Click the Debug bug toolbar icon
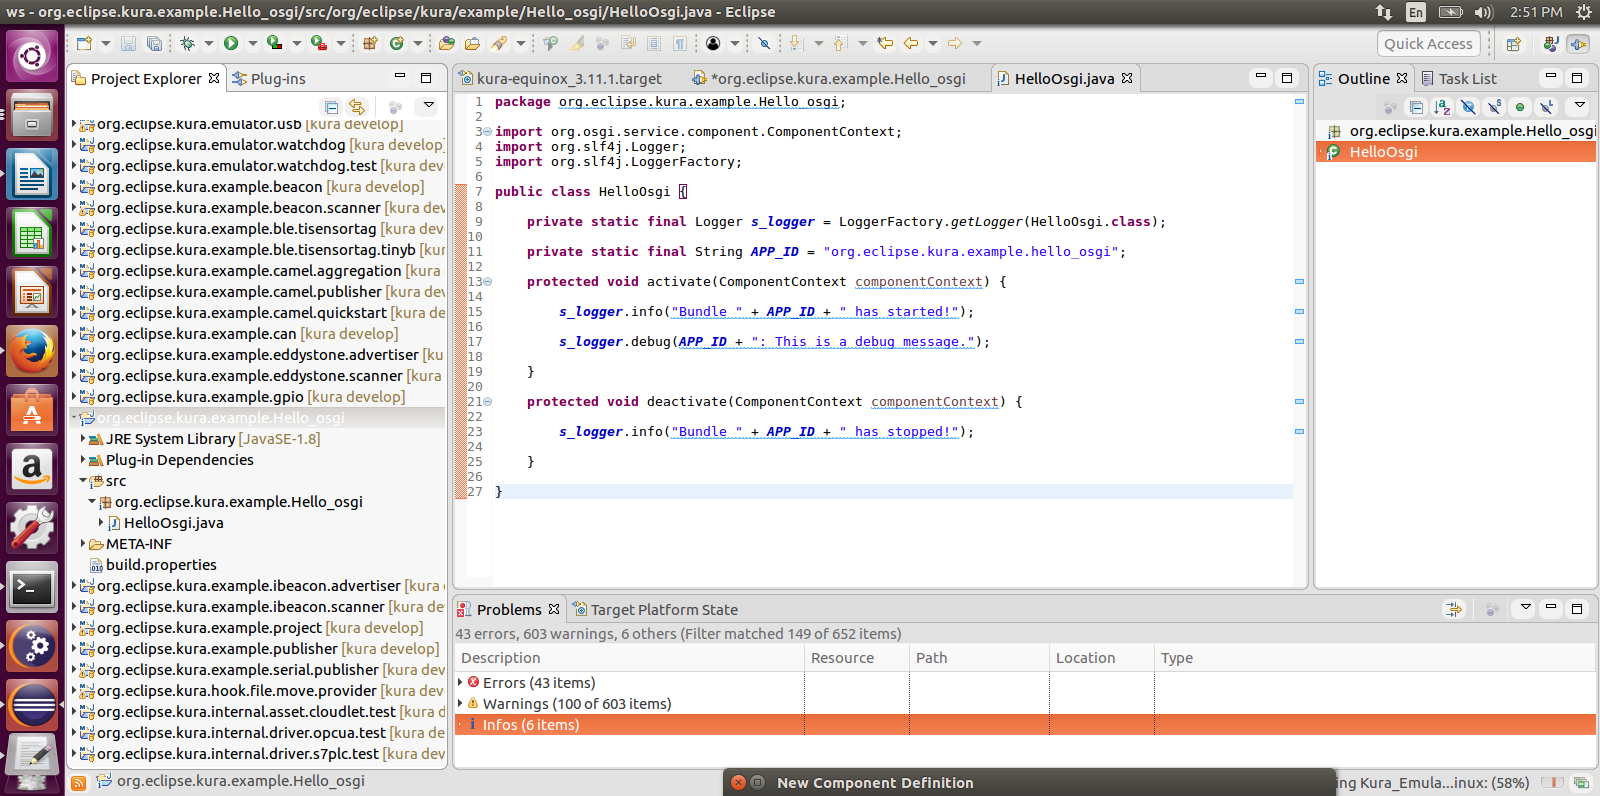The width and height of the screenshot is (1600, 796). click(187, 43)
